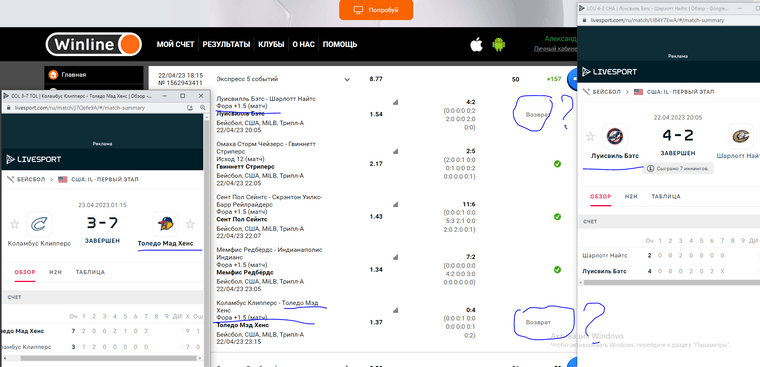The height and width of the screenshot is (367, 760).
Task: Click the orange Попробуй button
Action: [x=376, y=10]
